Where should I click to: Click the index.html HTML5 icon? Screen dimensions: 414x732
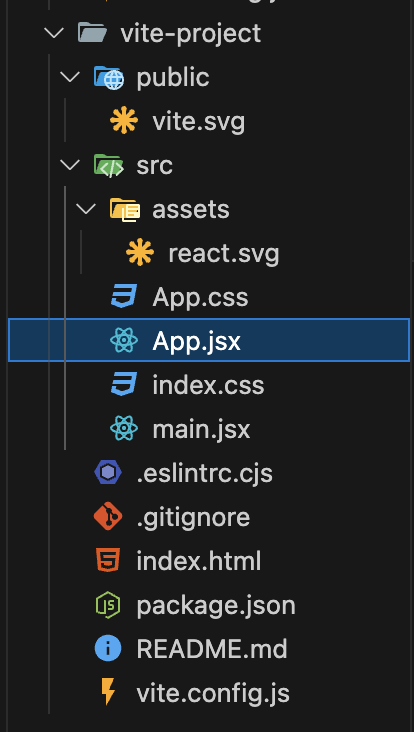[108, 560]
